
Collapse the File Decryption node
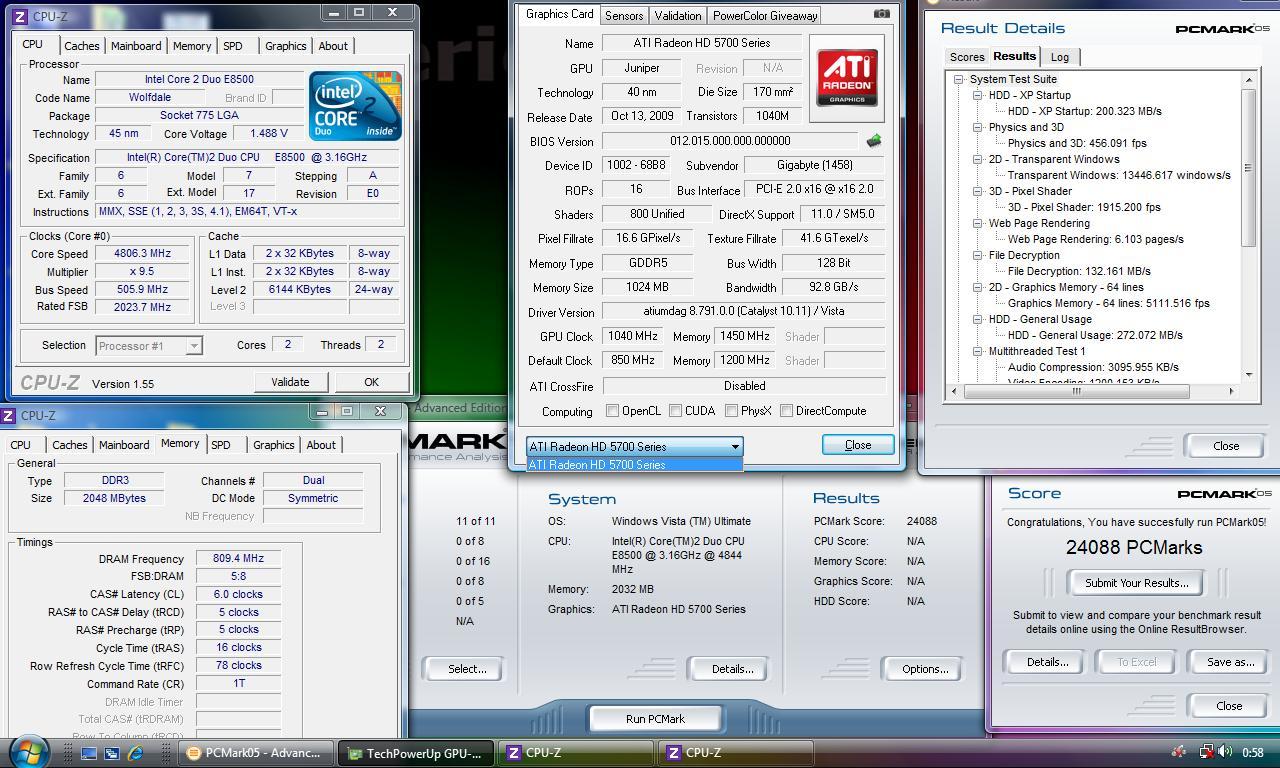[977, 255]
